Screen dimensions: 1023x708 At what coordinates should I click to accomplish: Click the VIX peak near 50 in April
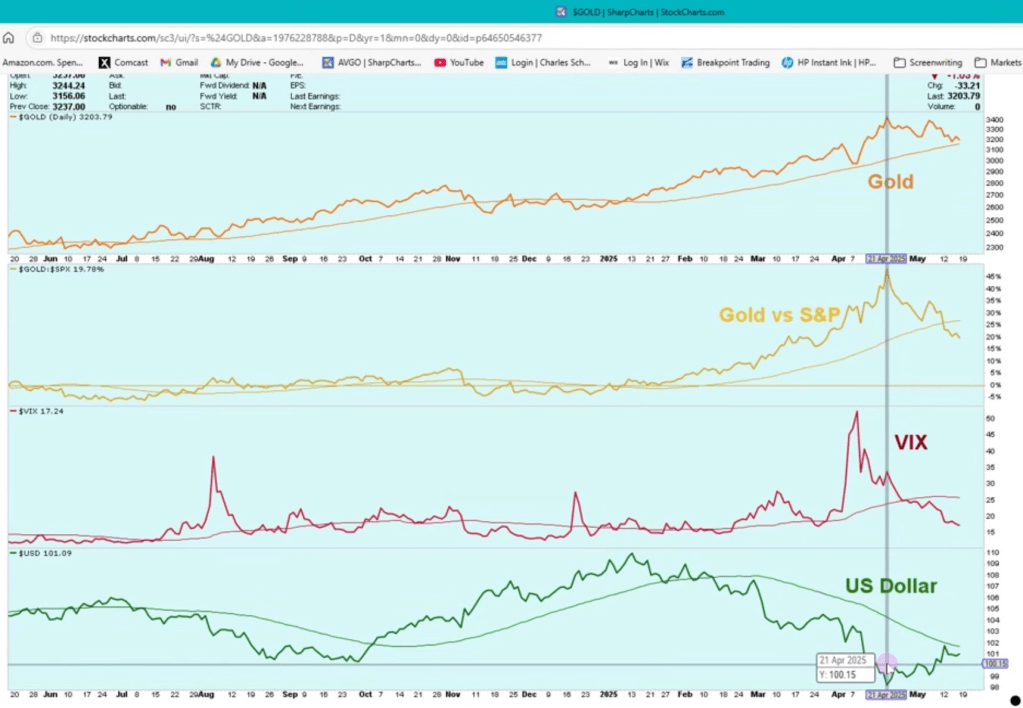point(855,413)
